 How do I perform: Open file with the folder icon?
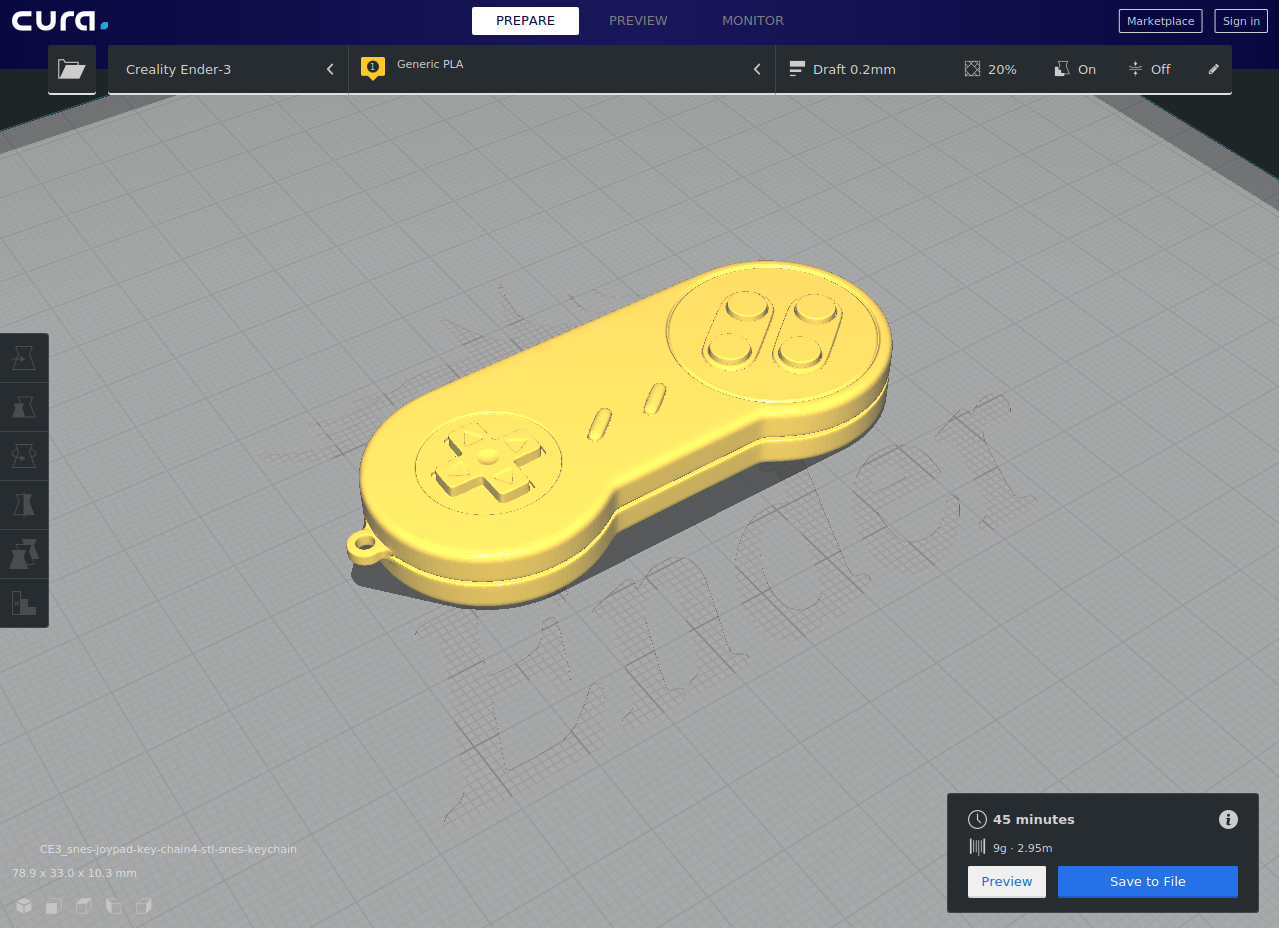pos(72,69)
